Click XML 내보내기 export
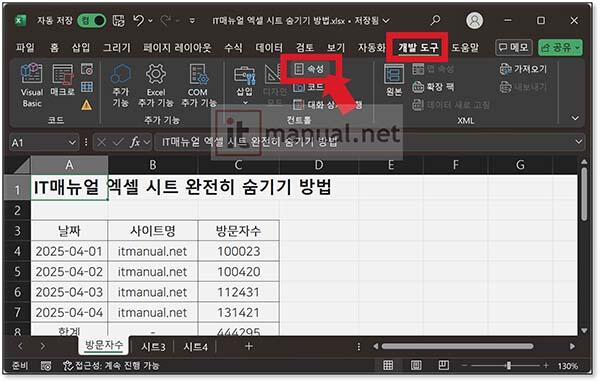The width and height of the screenshot is (600, 382). point(523,87)
